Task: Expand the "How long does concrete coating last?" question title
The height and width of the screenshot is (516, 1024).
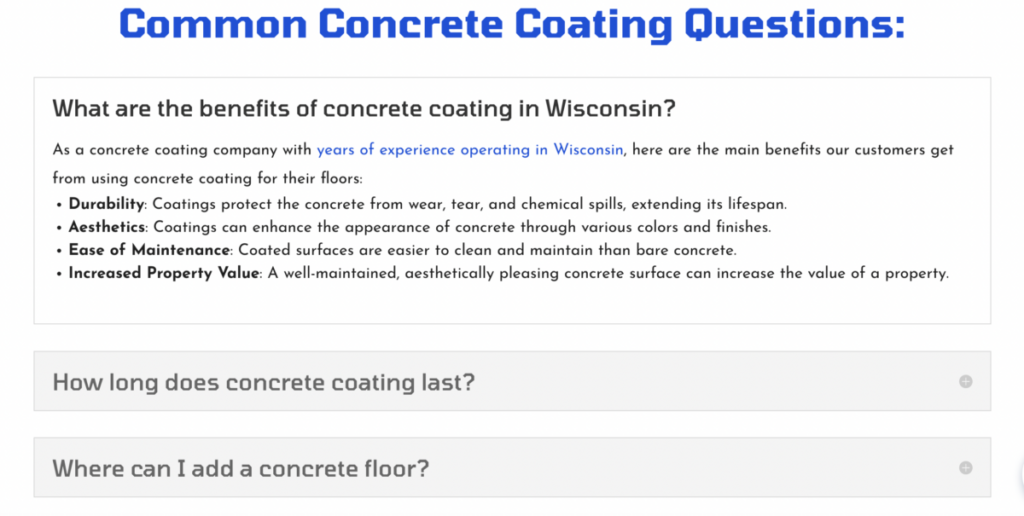Action: (x=263, y=382)
